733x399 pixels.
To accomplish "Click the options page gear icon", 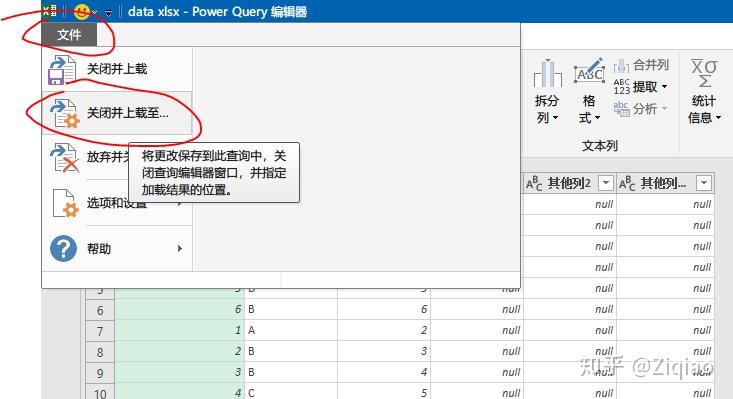I will click(65, 204).
